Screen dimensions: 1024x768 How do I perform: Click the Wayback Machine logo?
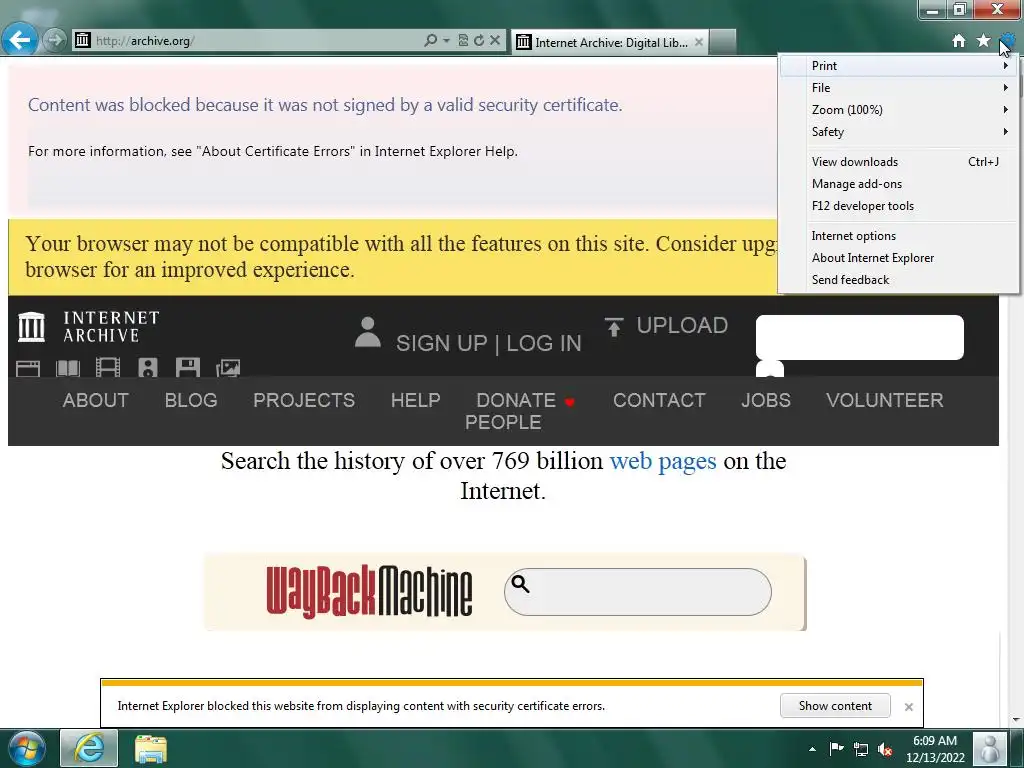tap(369, 592)
